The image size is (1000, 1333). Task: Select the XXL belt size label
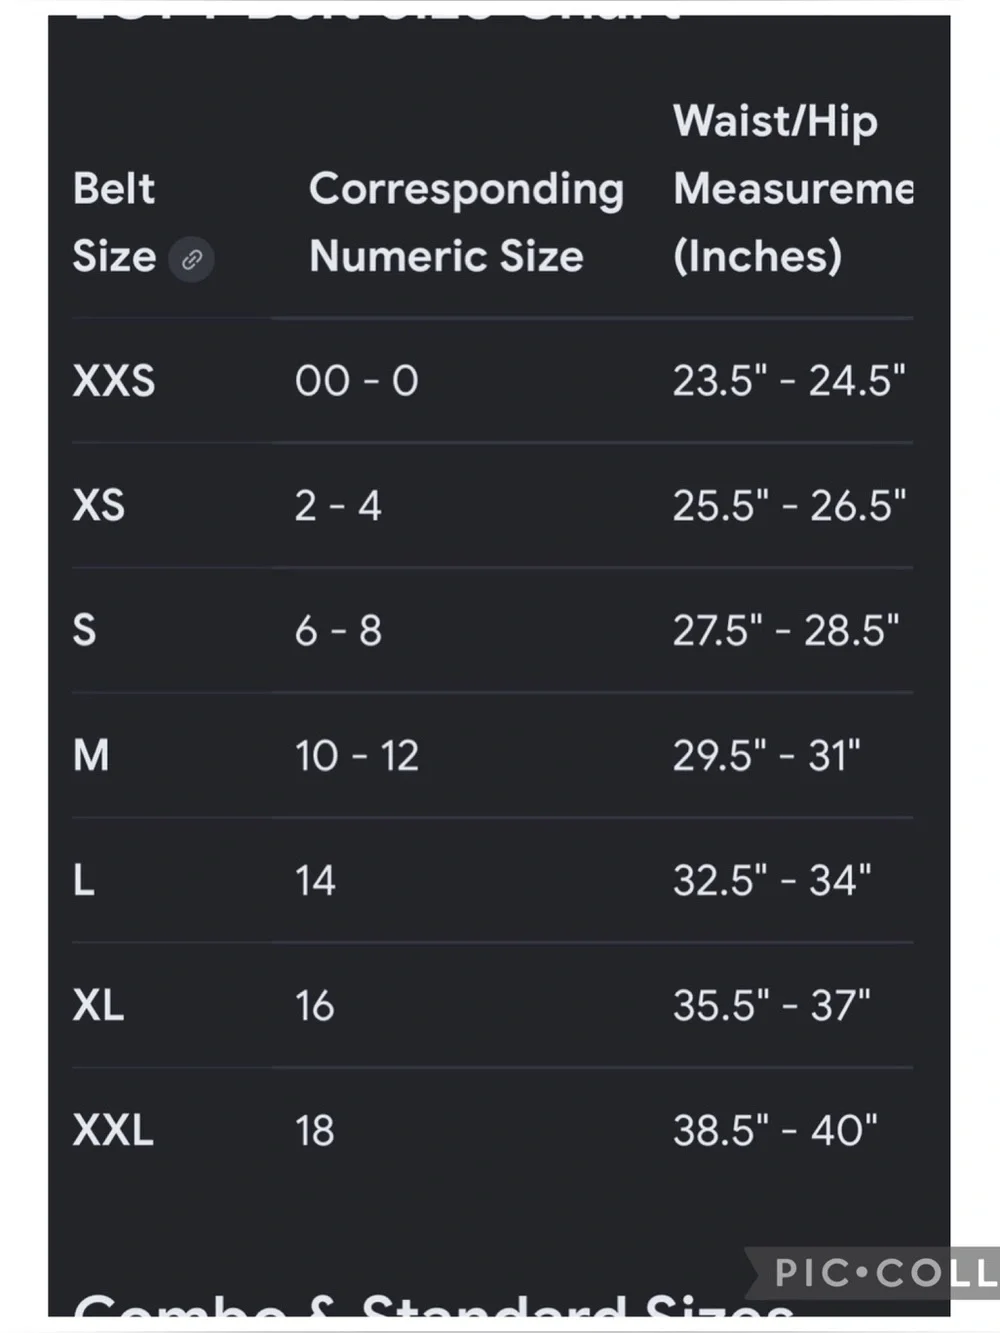click(113, 1131)
